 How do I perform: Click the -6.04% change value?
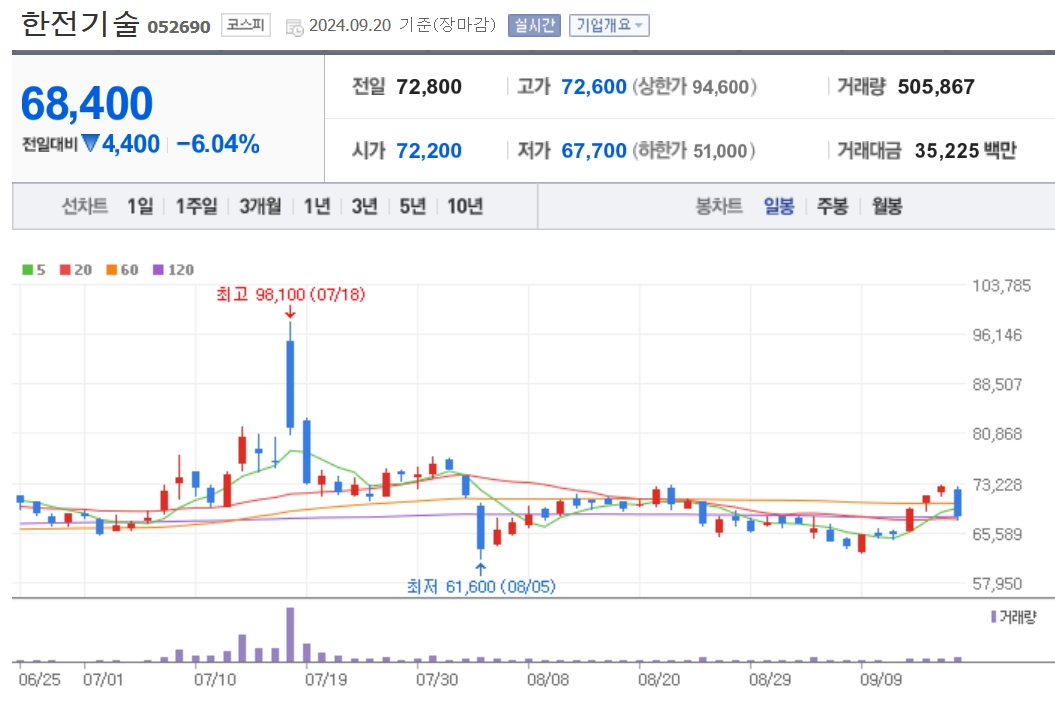click(x=218, y=144)
